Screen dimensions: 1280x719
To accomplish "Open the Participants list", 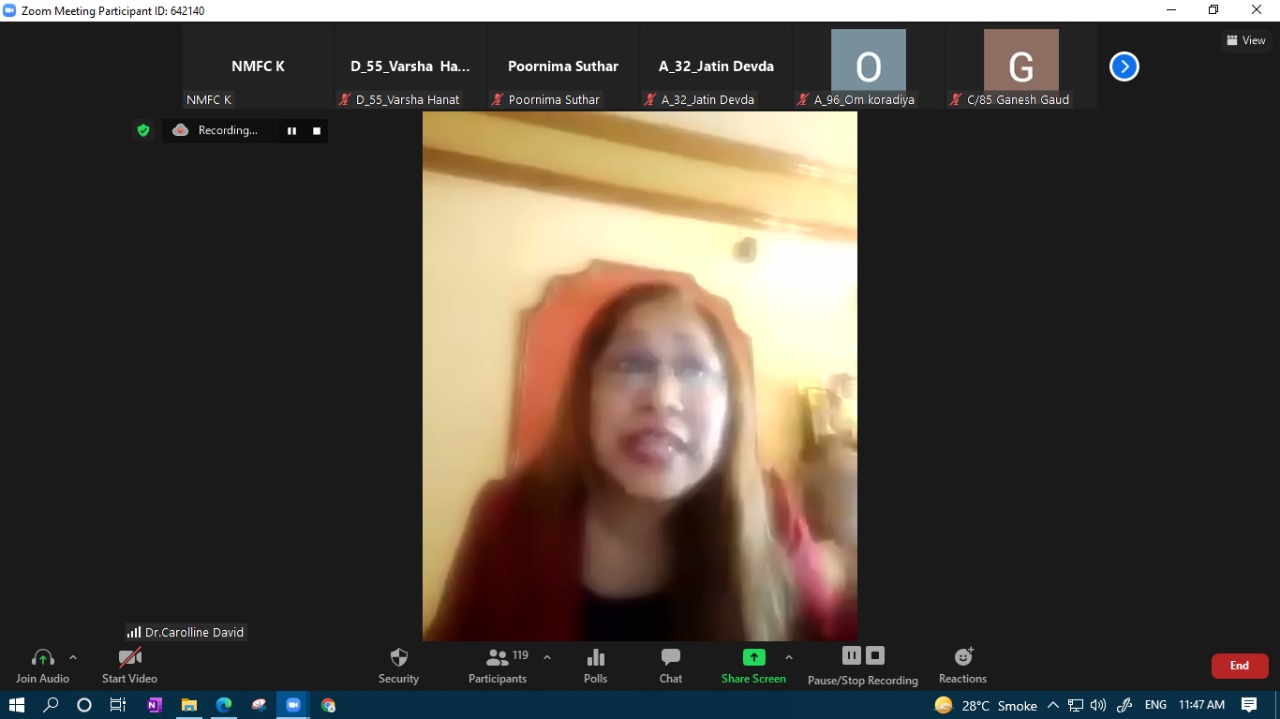I will [x=497, y=665].
